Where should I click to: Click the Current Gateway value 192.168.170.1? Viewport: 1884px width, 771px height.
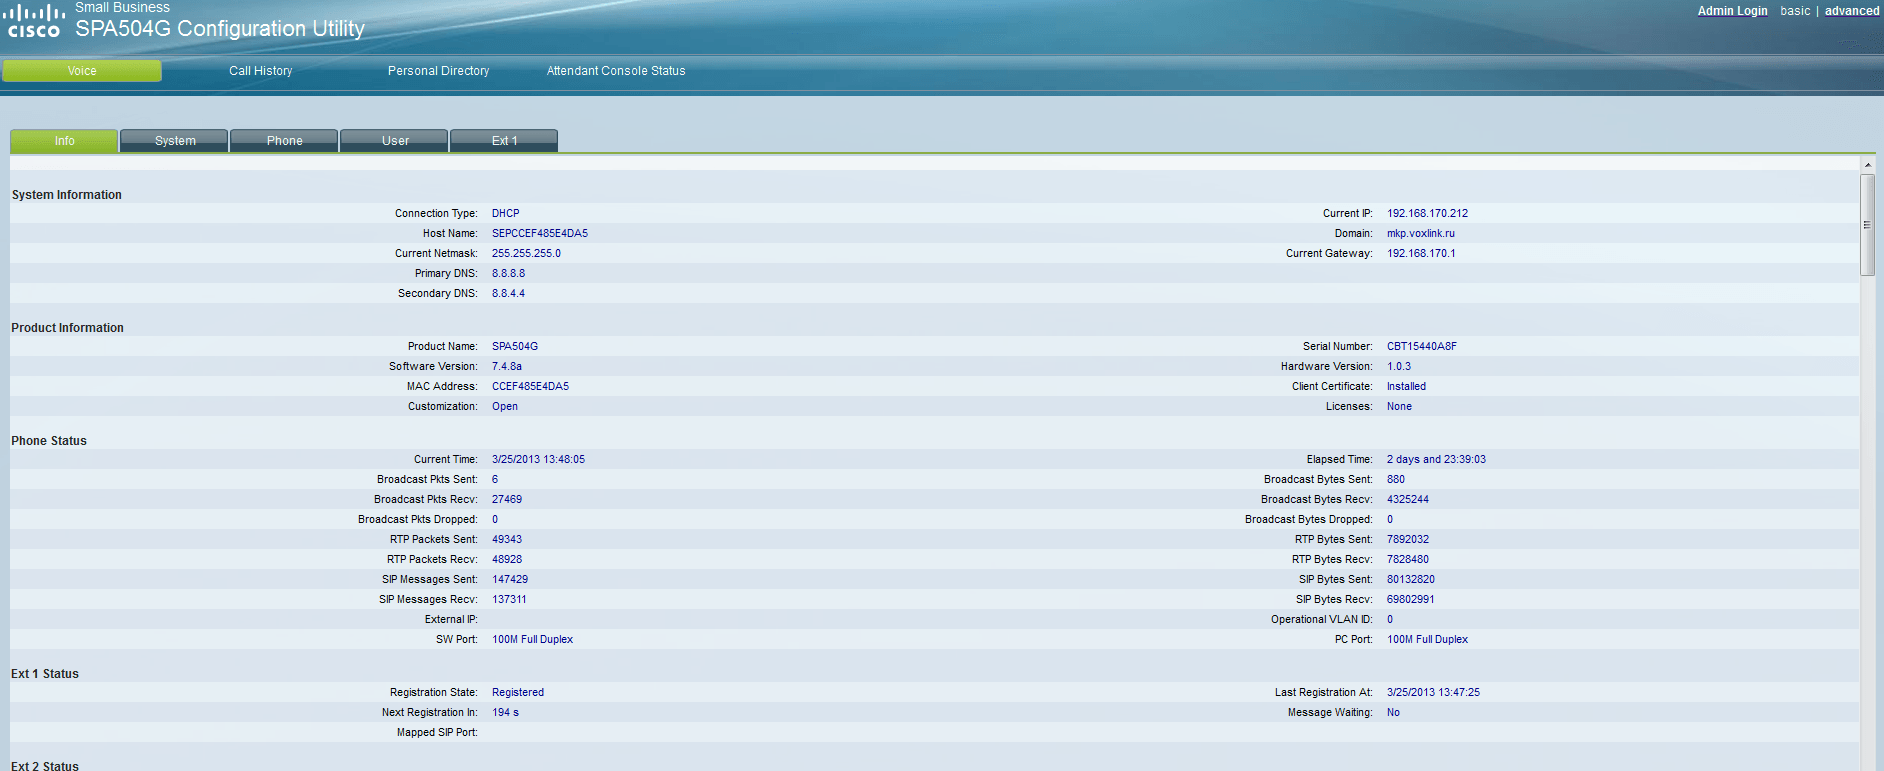tap(1421, 253)
